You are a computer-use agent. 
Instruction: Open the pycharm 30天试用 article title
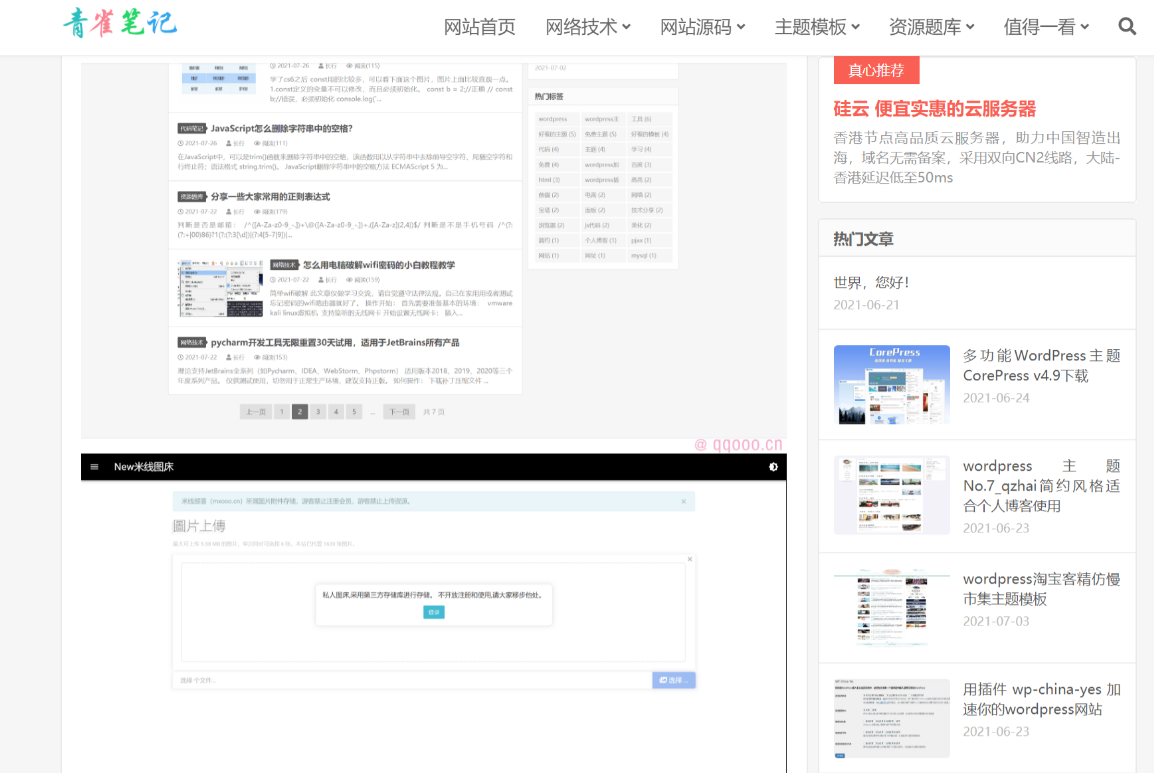(335, 343)
